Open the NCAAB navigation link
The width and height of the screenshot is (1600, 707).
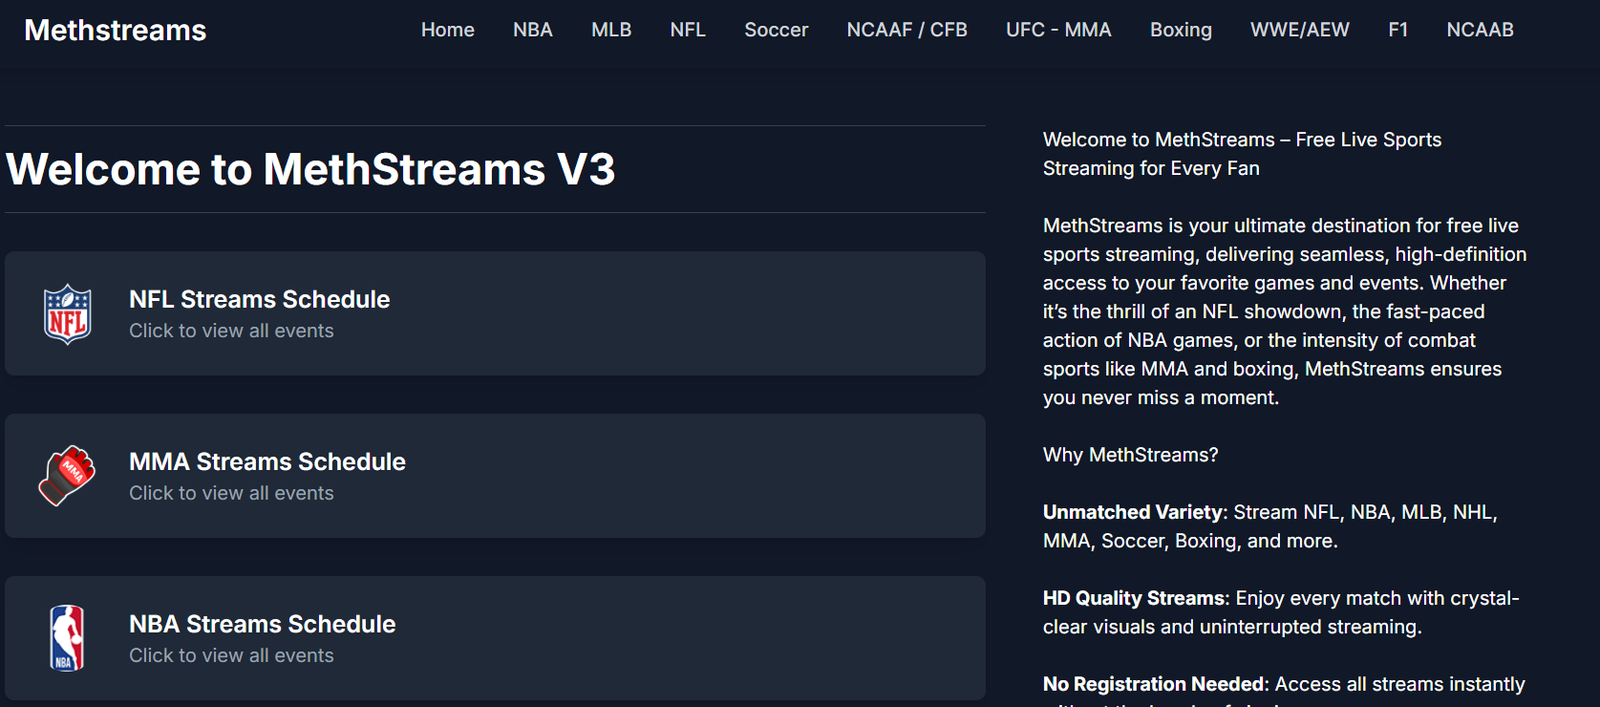[x=1480, y=30]
